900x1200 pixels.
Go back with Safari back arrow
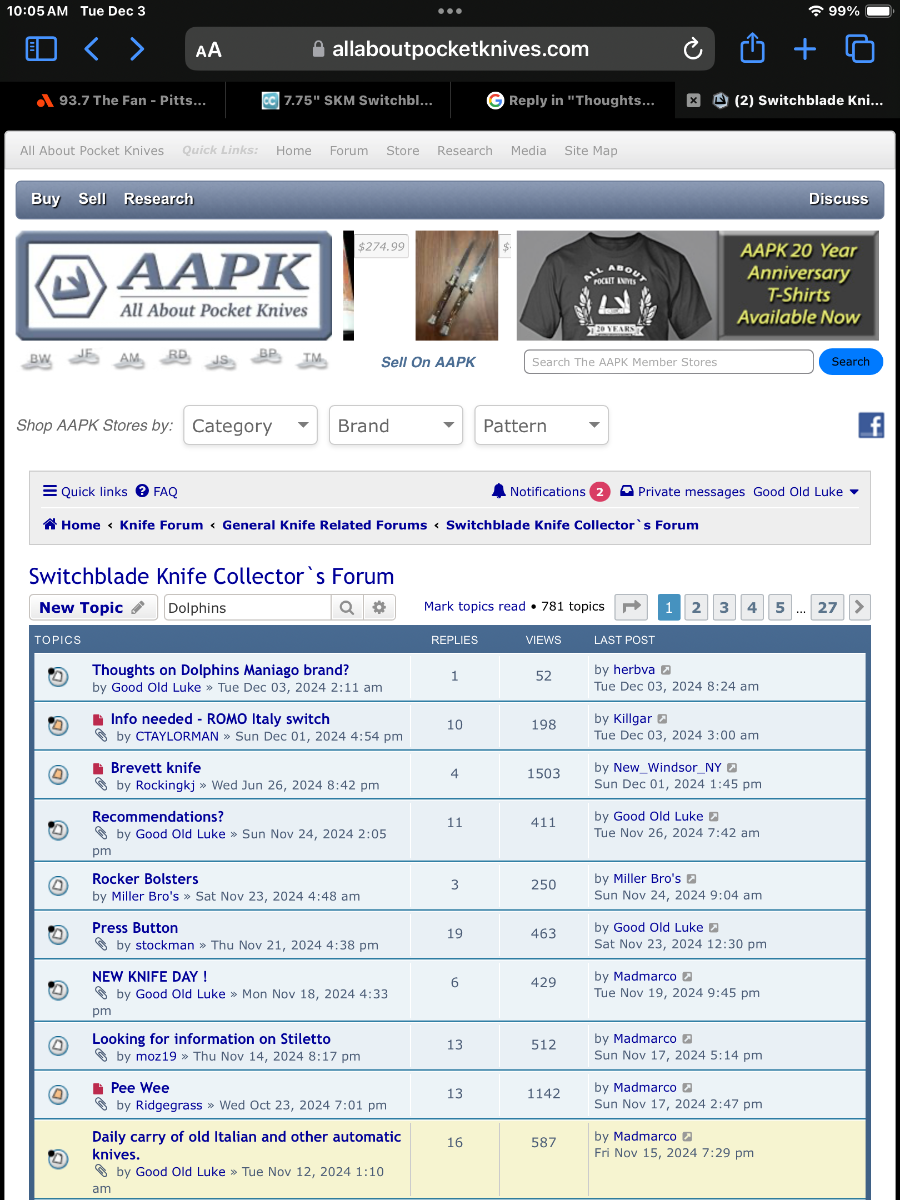coord(91,49)
